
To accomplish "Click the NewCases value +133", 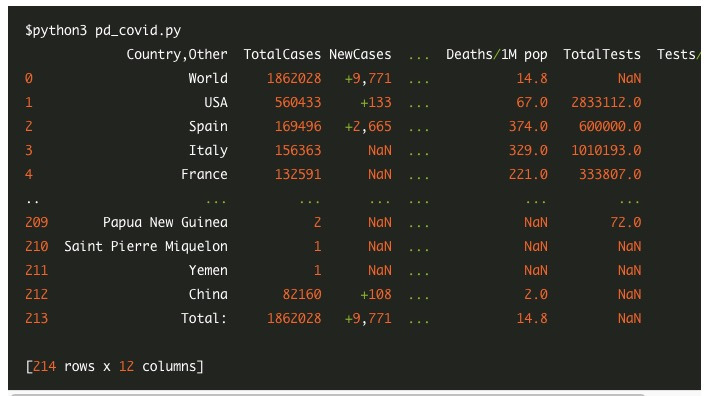I will [x=376, y=102].
